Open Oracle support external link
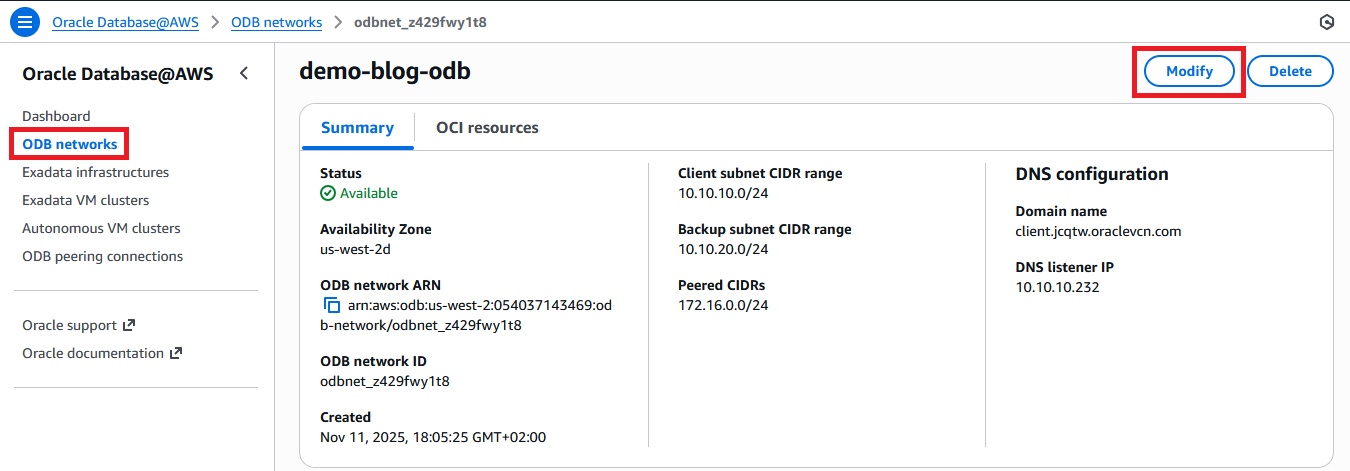The width and height of the screenshot is (1350, 471). [78, 325]
